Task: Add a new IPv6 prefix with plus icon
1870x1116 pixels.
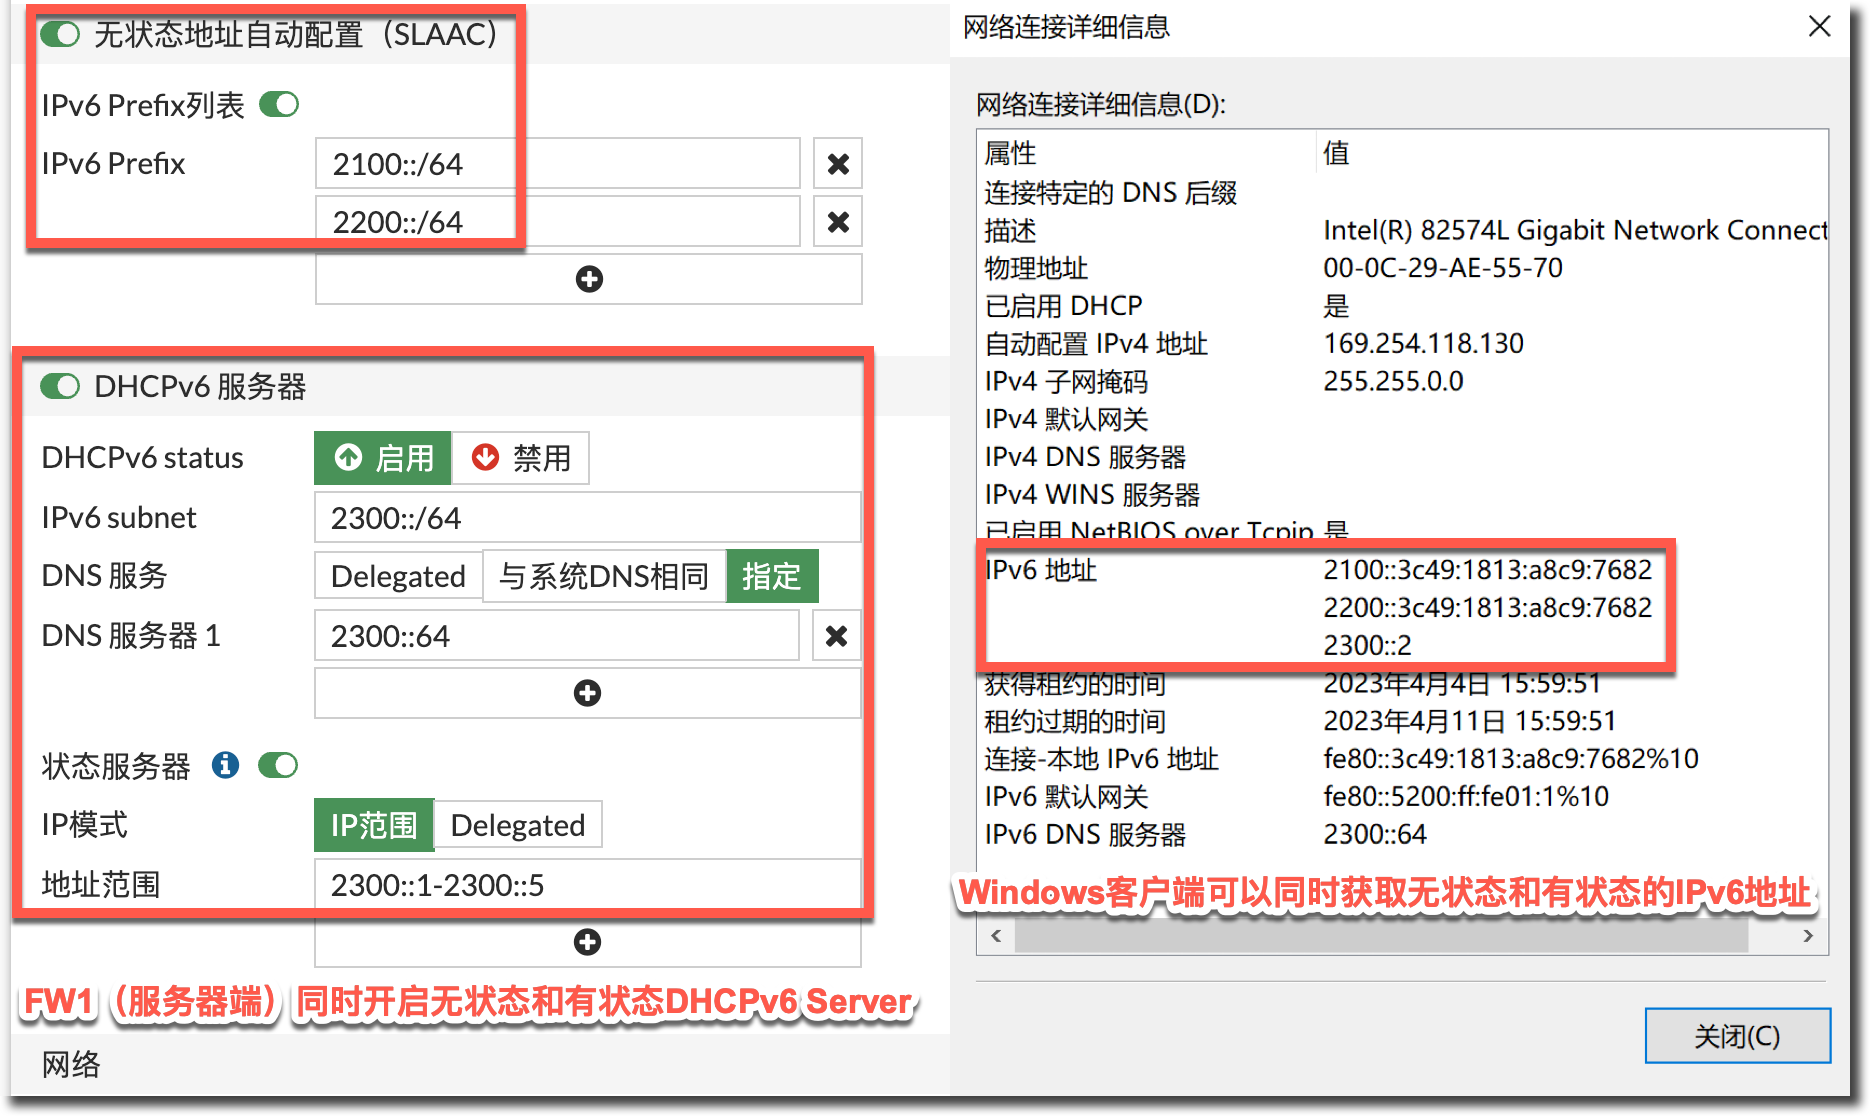Action: pyautogui.click(x=589, y=279)
